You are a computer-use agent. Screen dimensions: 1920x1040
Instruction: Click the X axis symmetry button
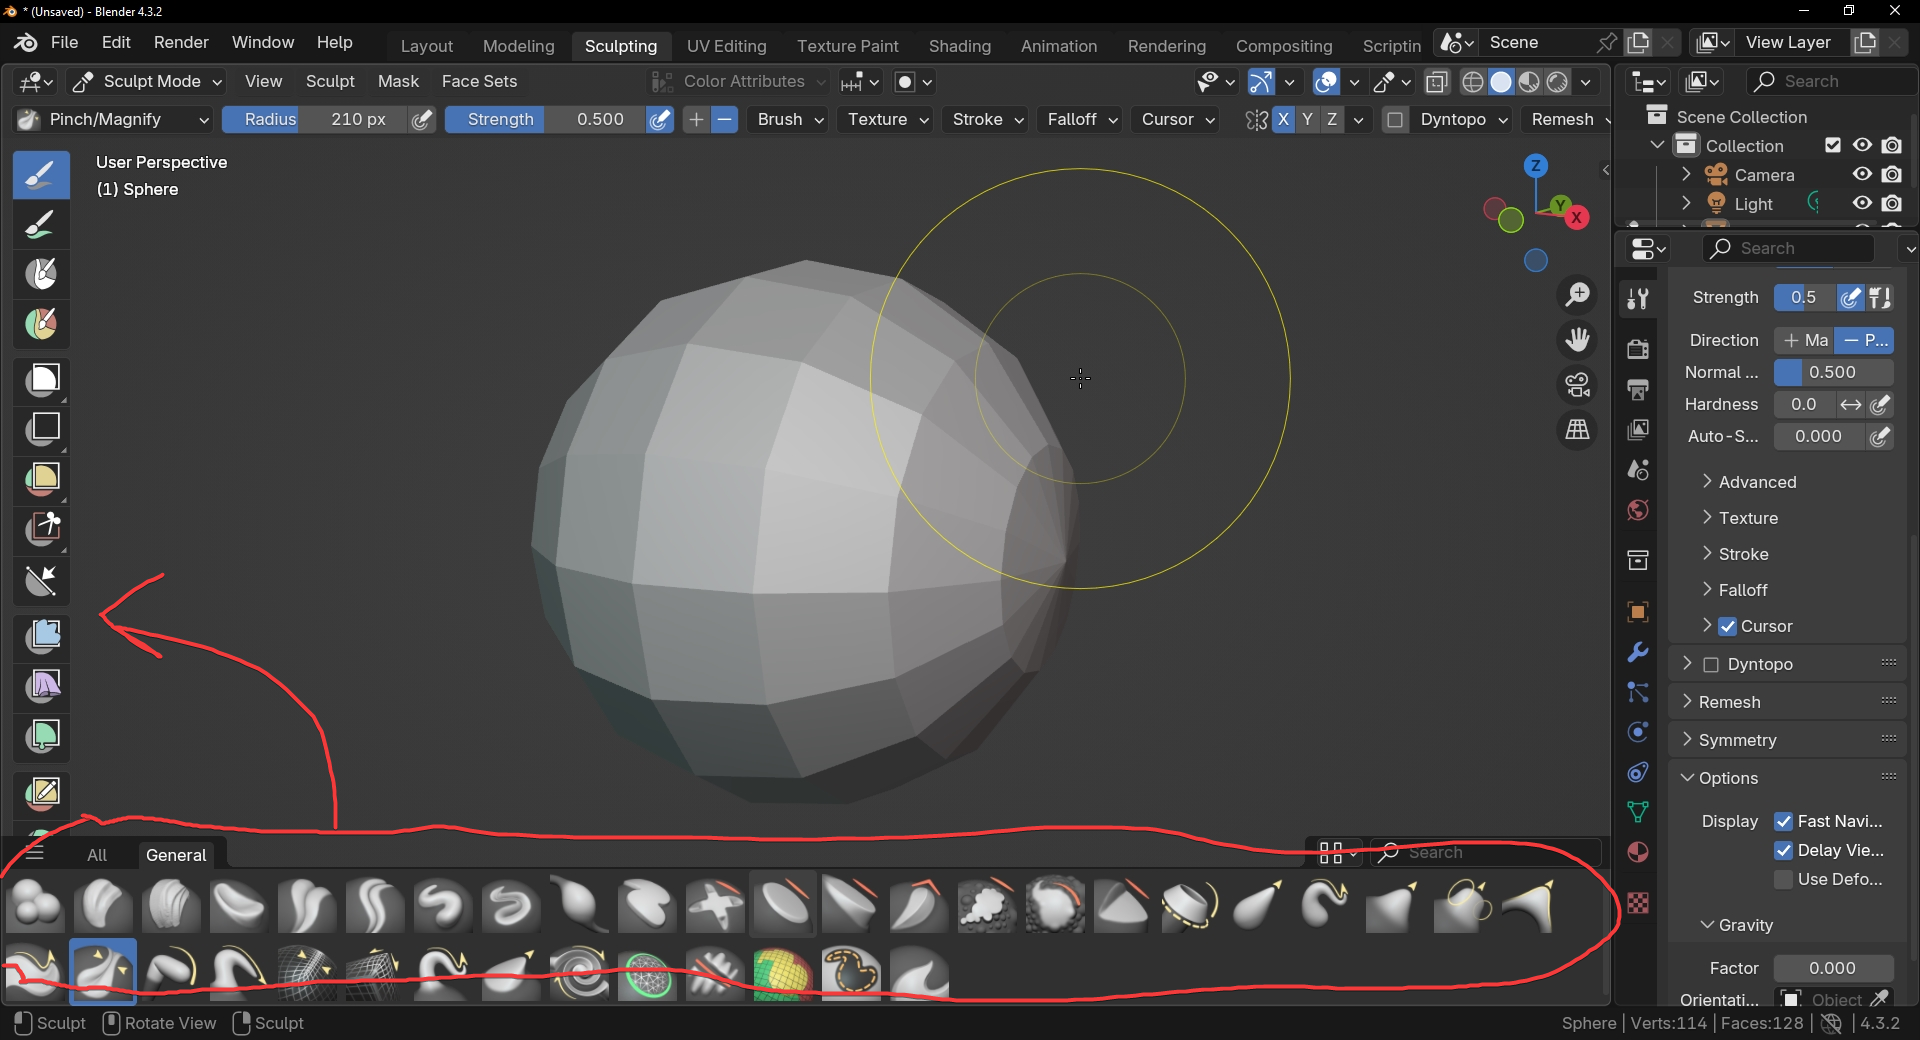coord(1283,120)
